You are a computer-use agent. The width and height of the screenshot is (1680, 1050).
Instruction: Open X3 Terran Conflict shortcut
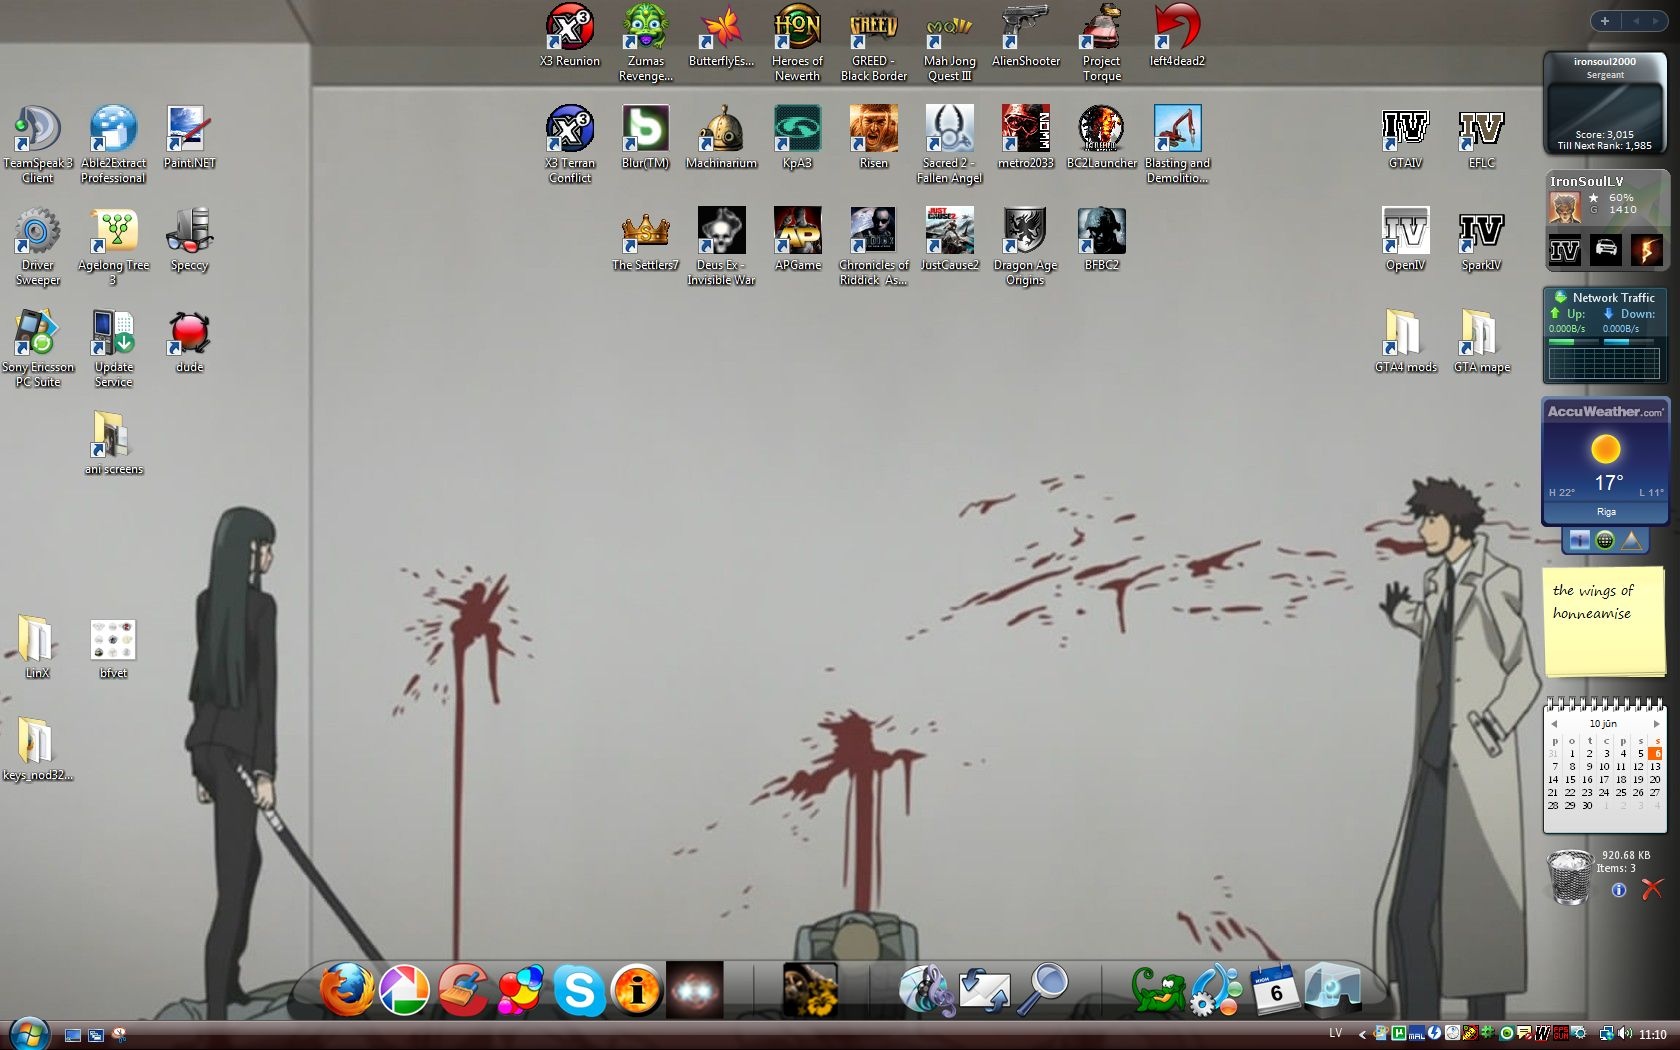coord(570,145)
